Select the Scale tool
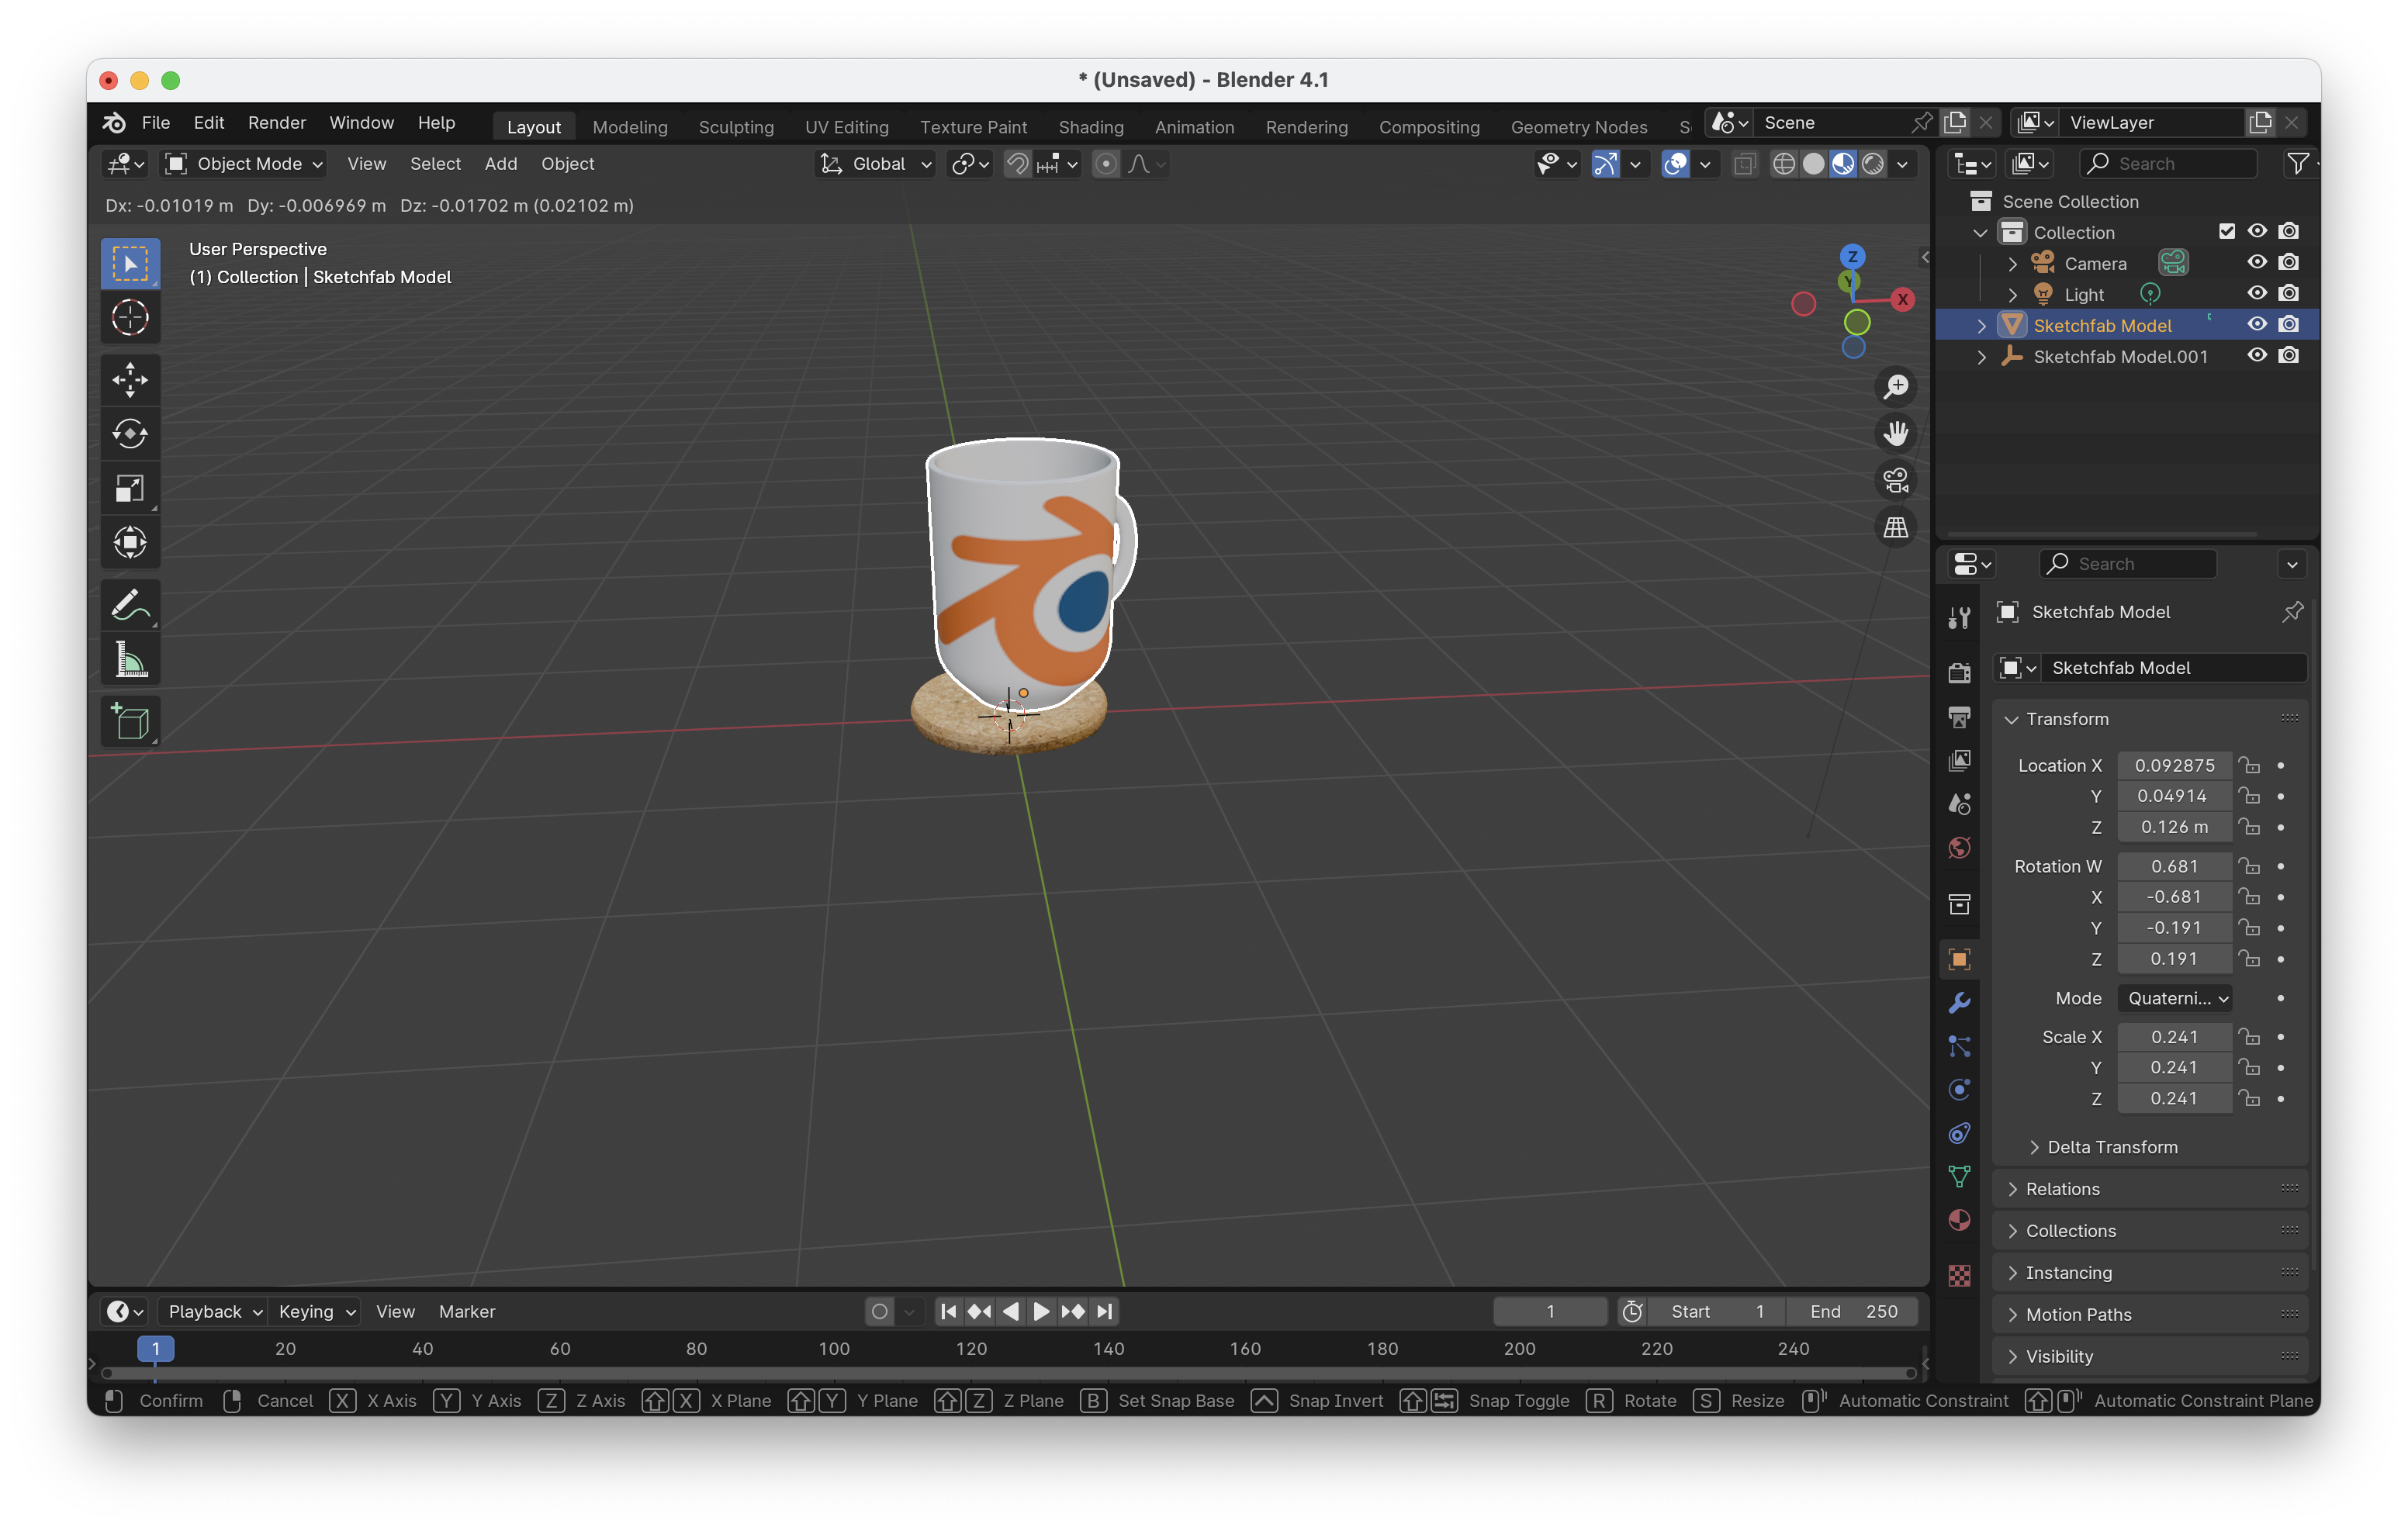The width and height of the screenshot is (2408, 1531). (x=130, y=488)
